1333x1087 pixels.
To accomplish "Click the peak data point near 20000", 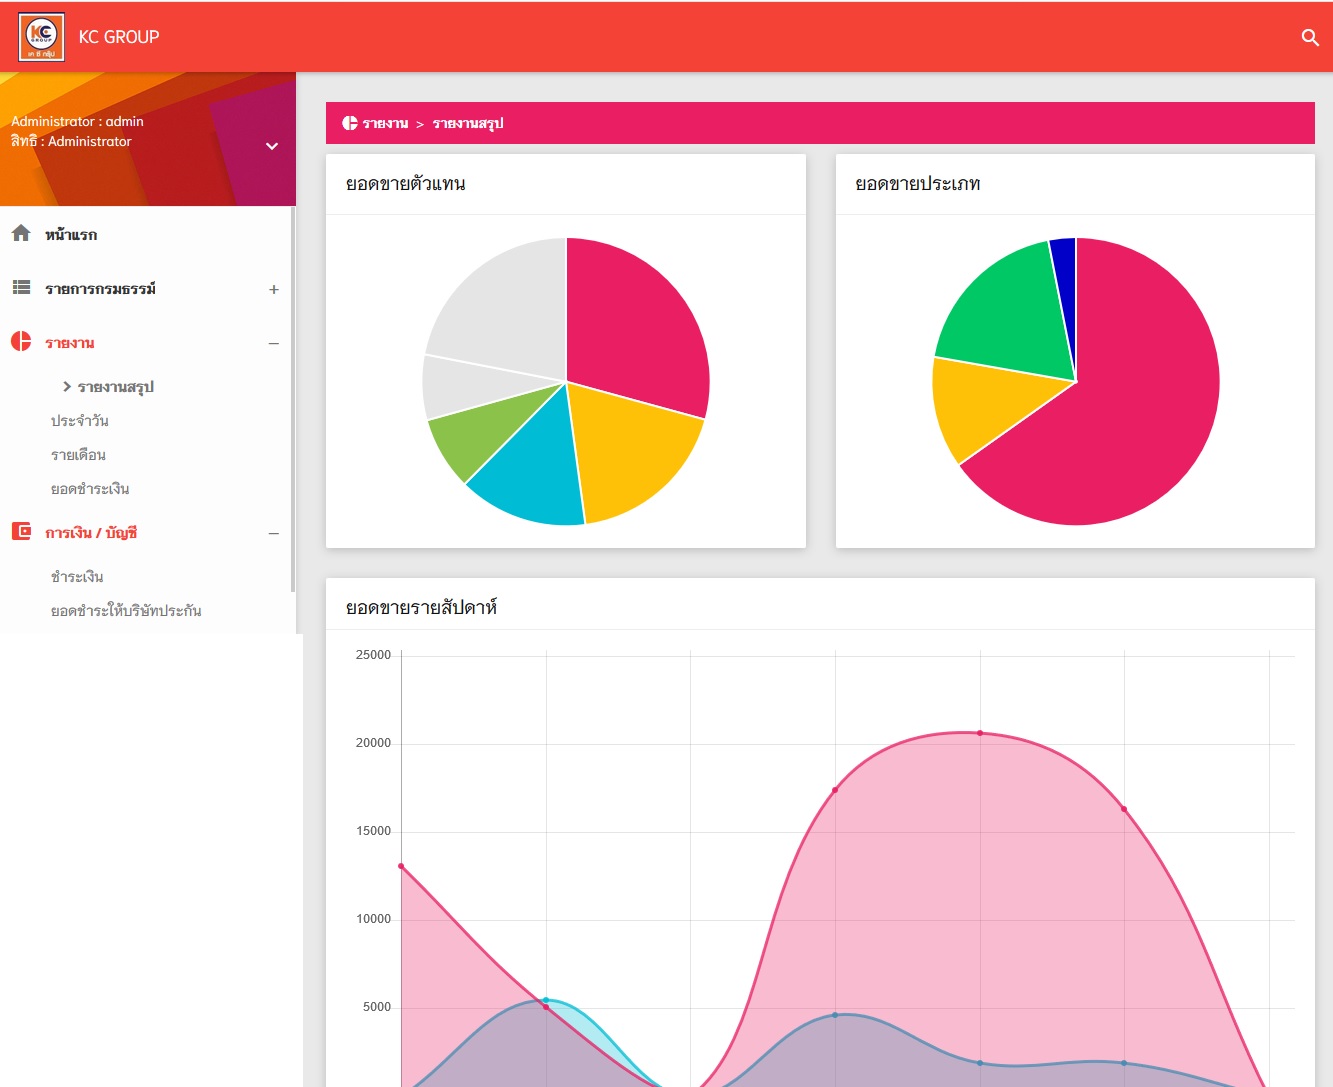I will (980, 733).
